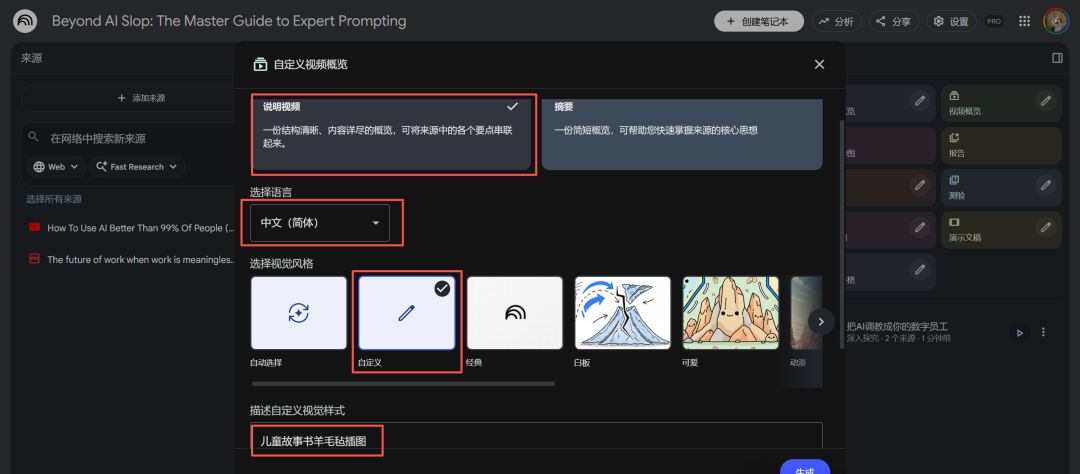The width and height of the screenshot is (1080, 474).
Task: Click the 创建笔记本 button
Action: (x=760, y=21)
